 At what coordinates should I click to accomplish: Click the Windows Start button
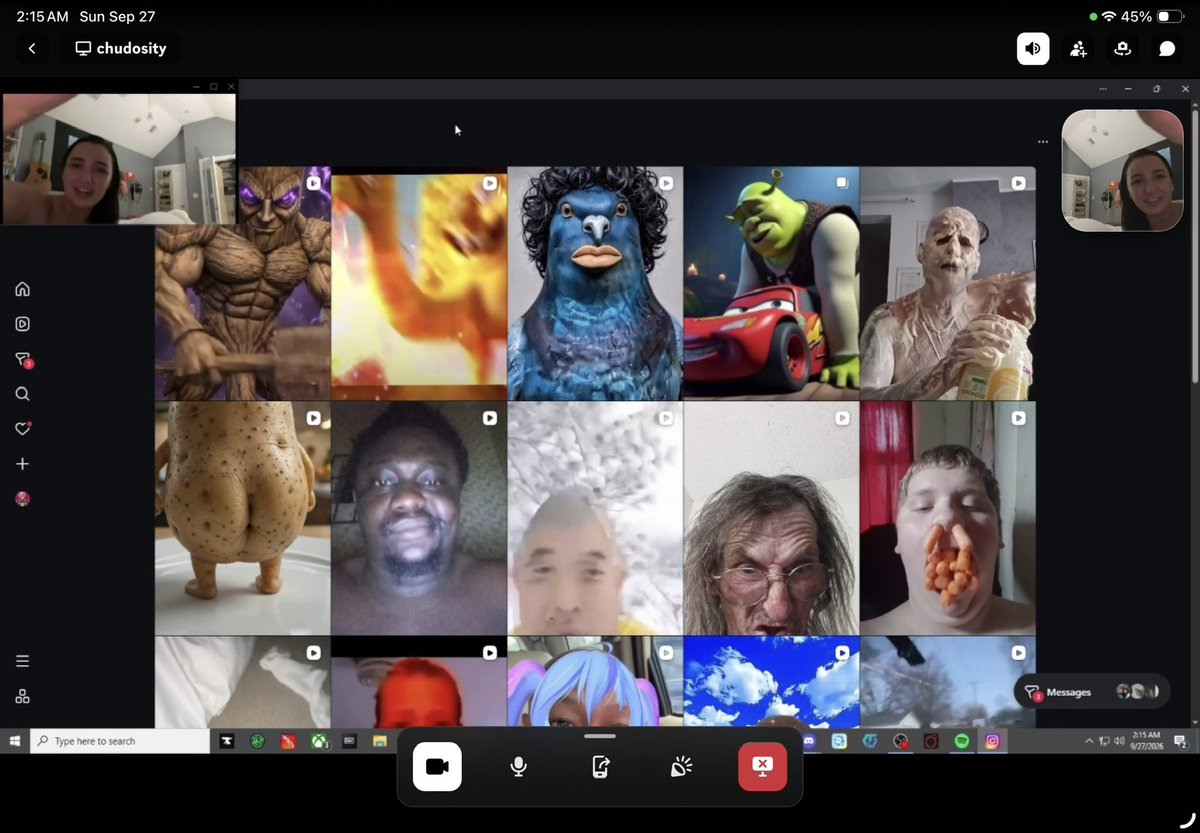coord(15,741)
